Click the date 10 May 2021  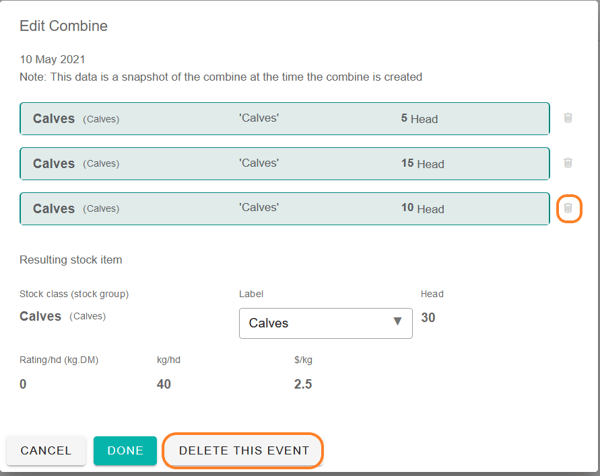click(52, 60)
